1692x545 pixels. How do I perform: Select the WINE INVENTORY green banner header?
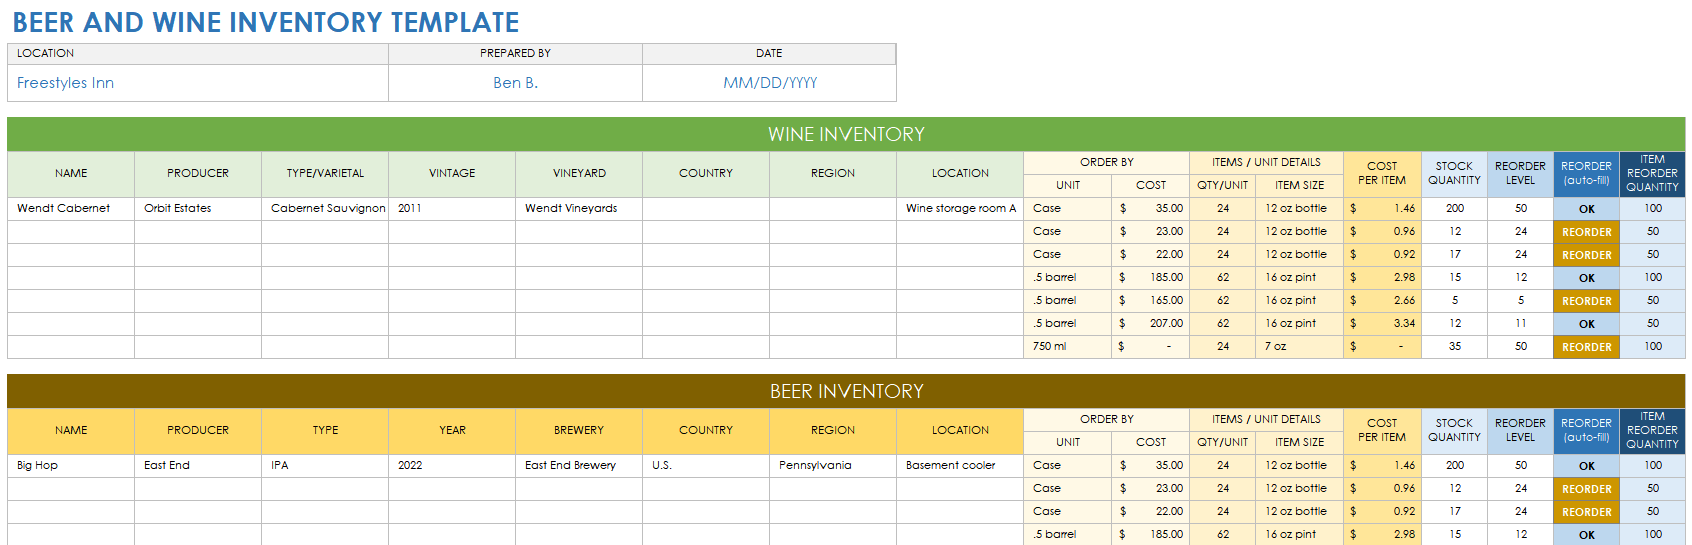846,134
